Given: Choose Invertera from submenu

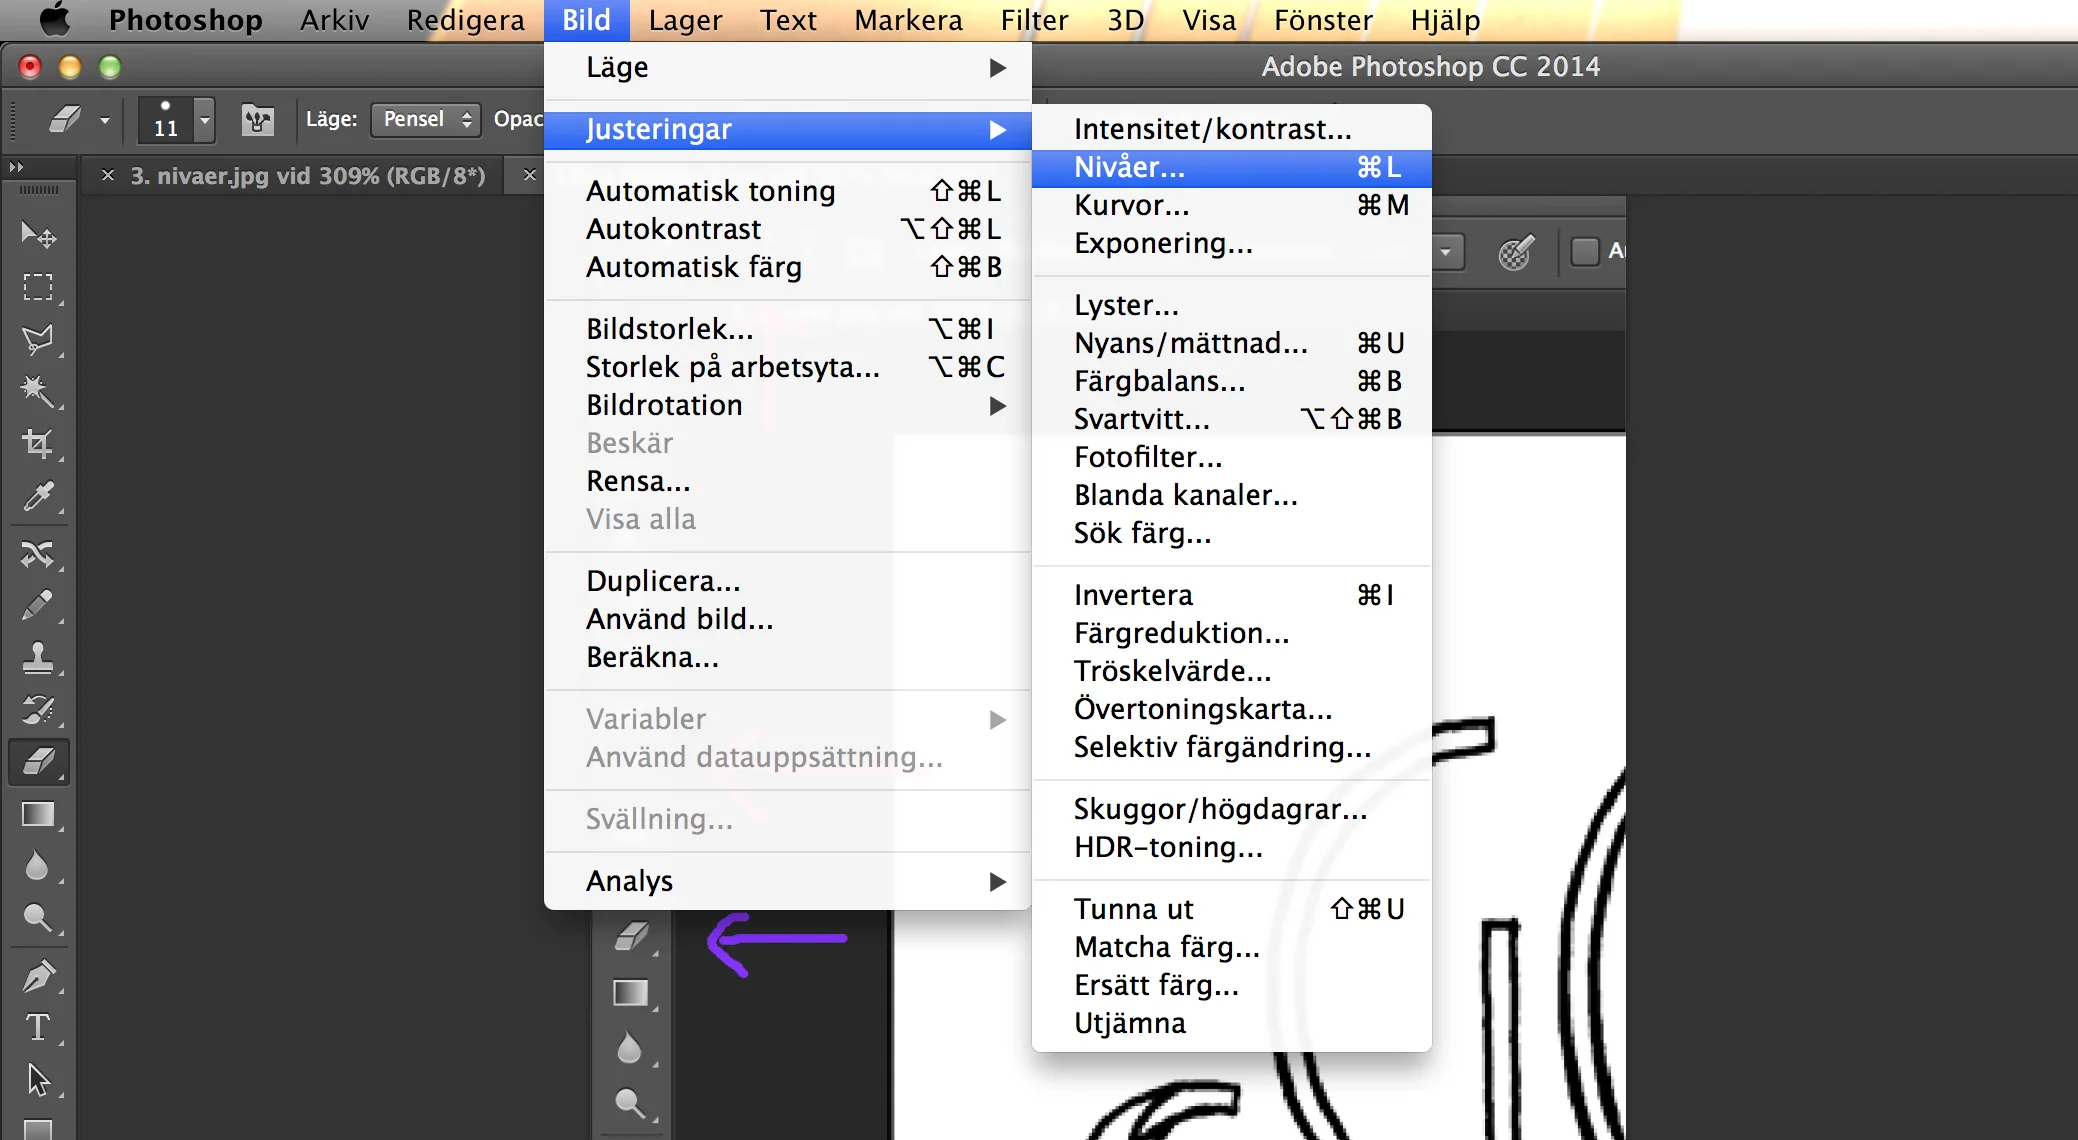Looking at the screenshot, I should [x=1232, y=595].
